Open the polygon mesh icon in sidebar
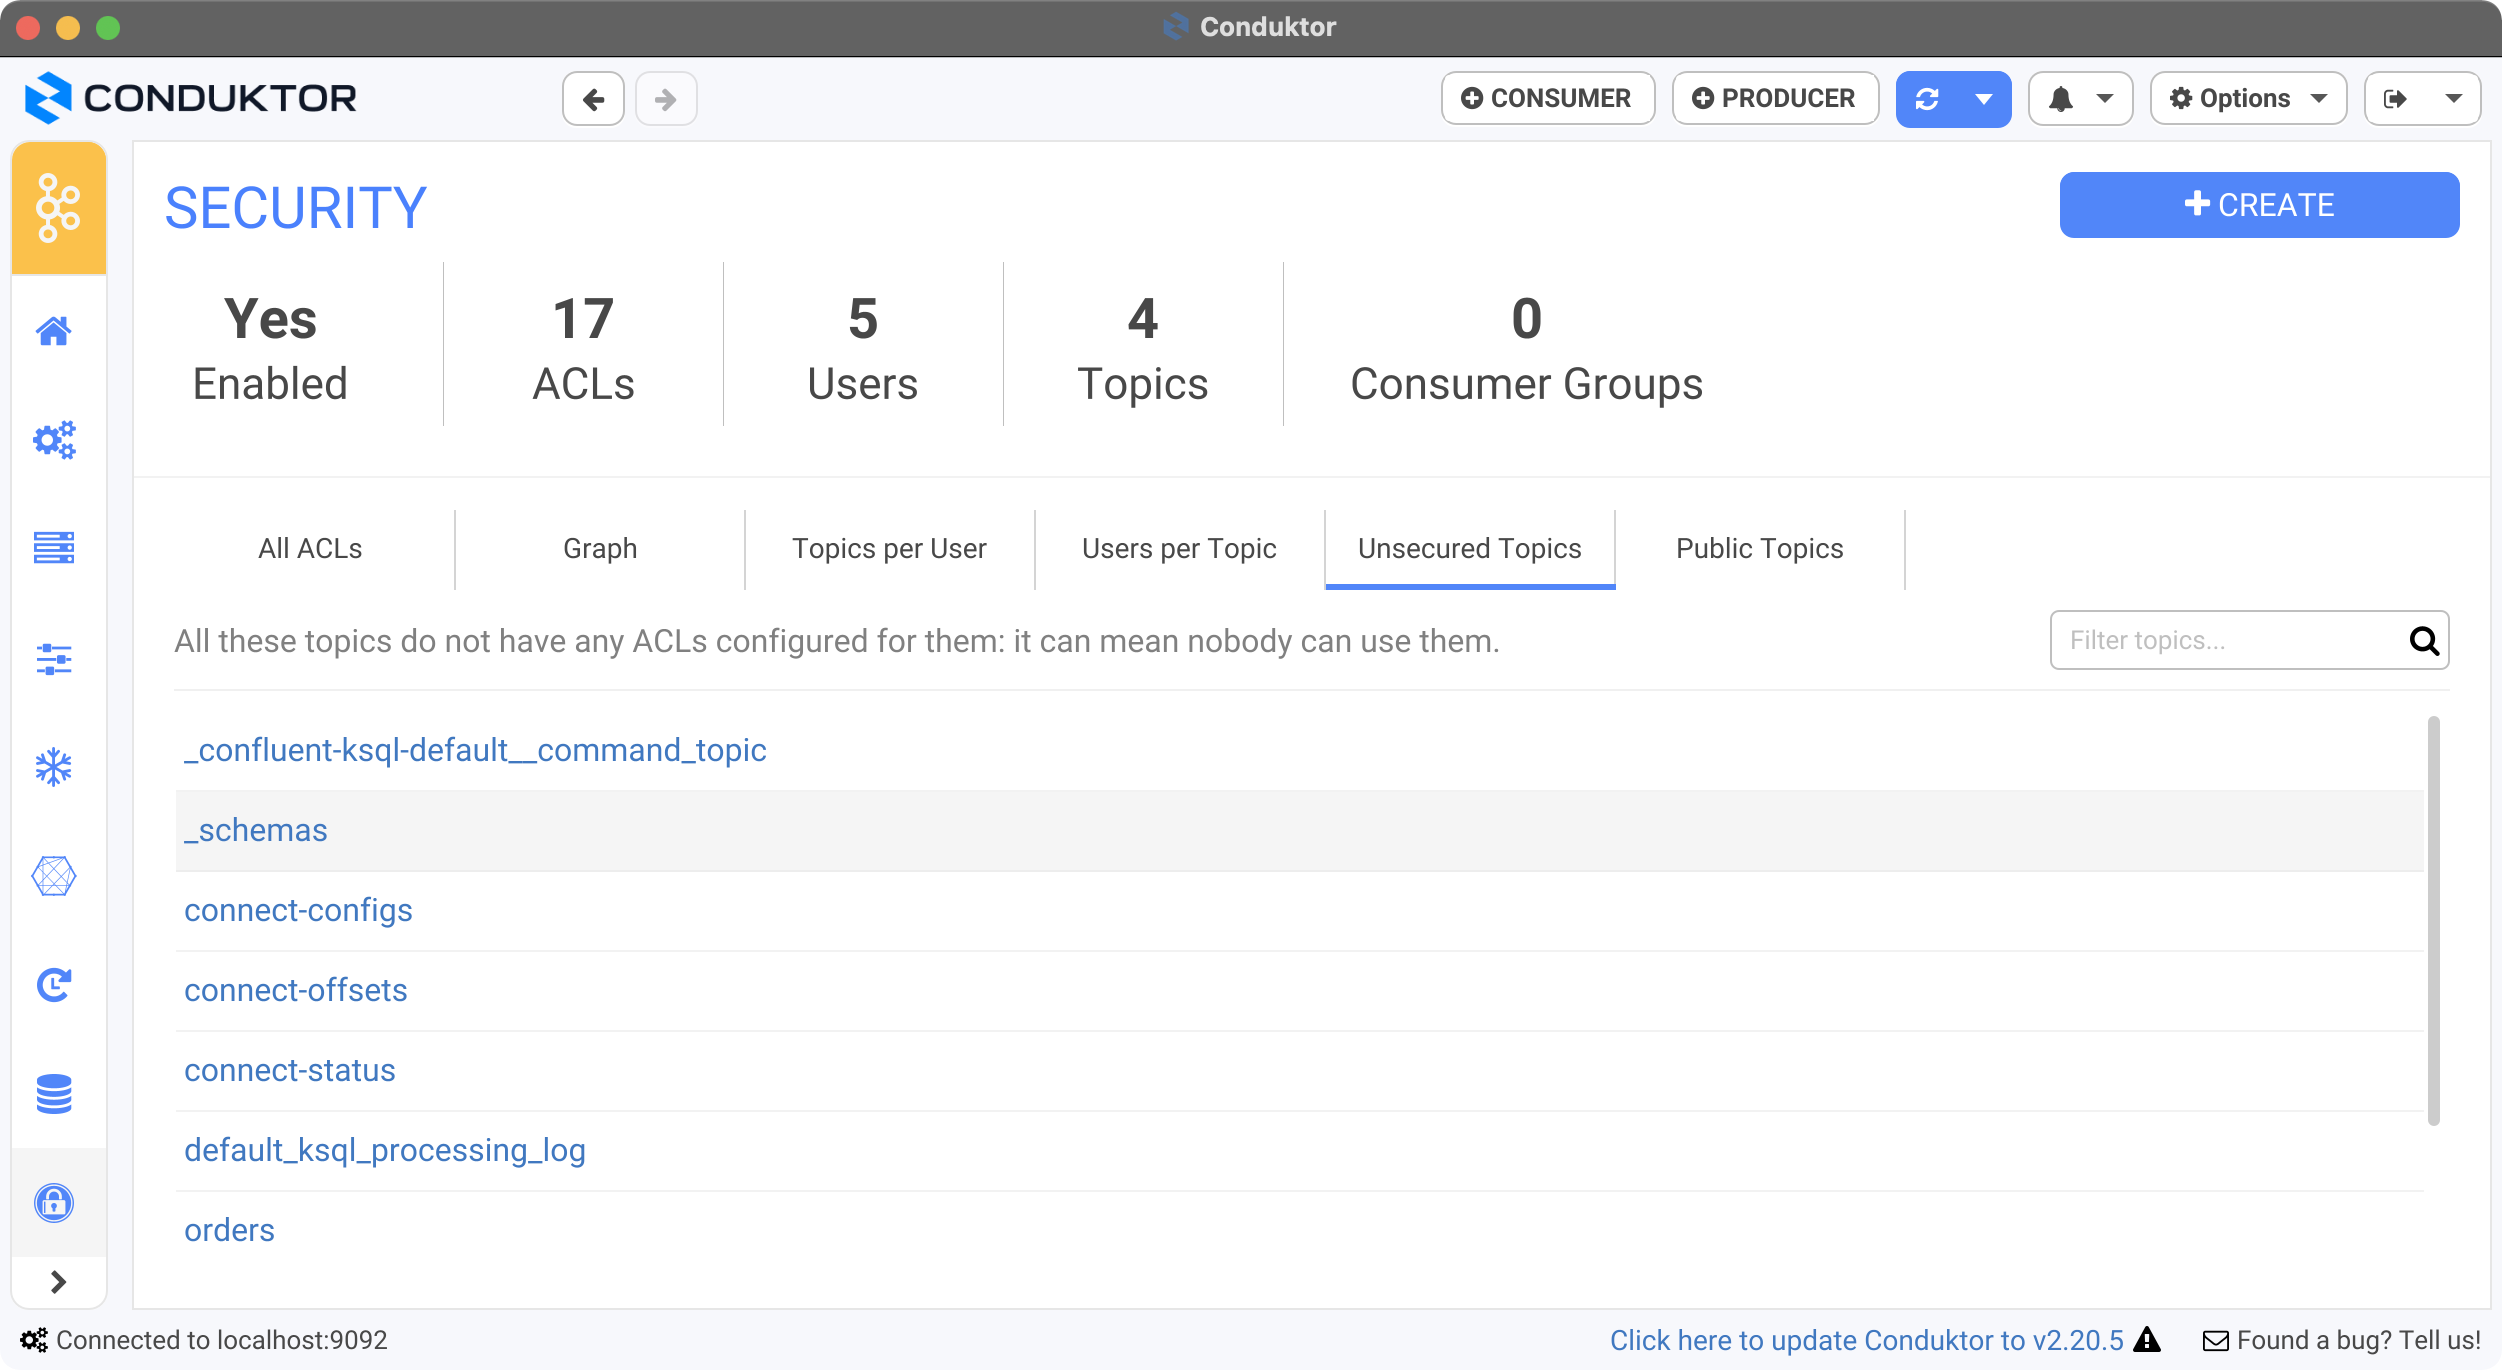 (x=54, y=876)
